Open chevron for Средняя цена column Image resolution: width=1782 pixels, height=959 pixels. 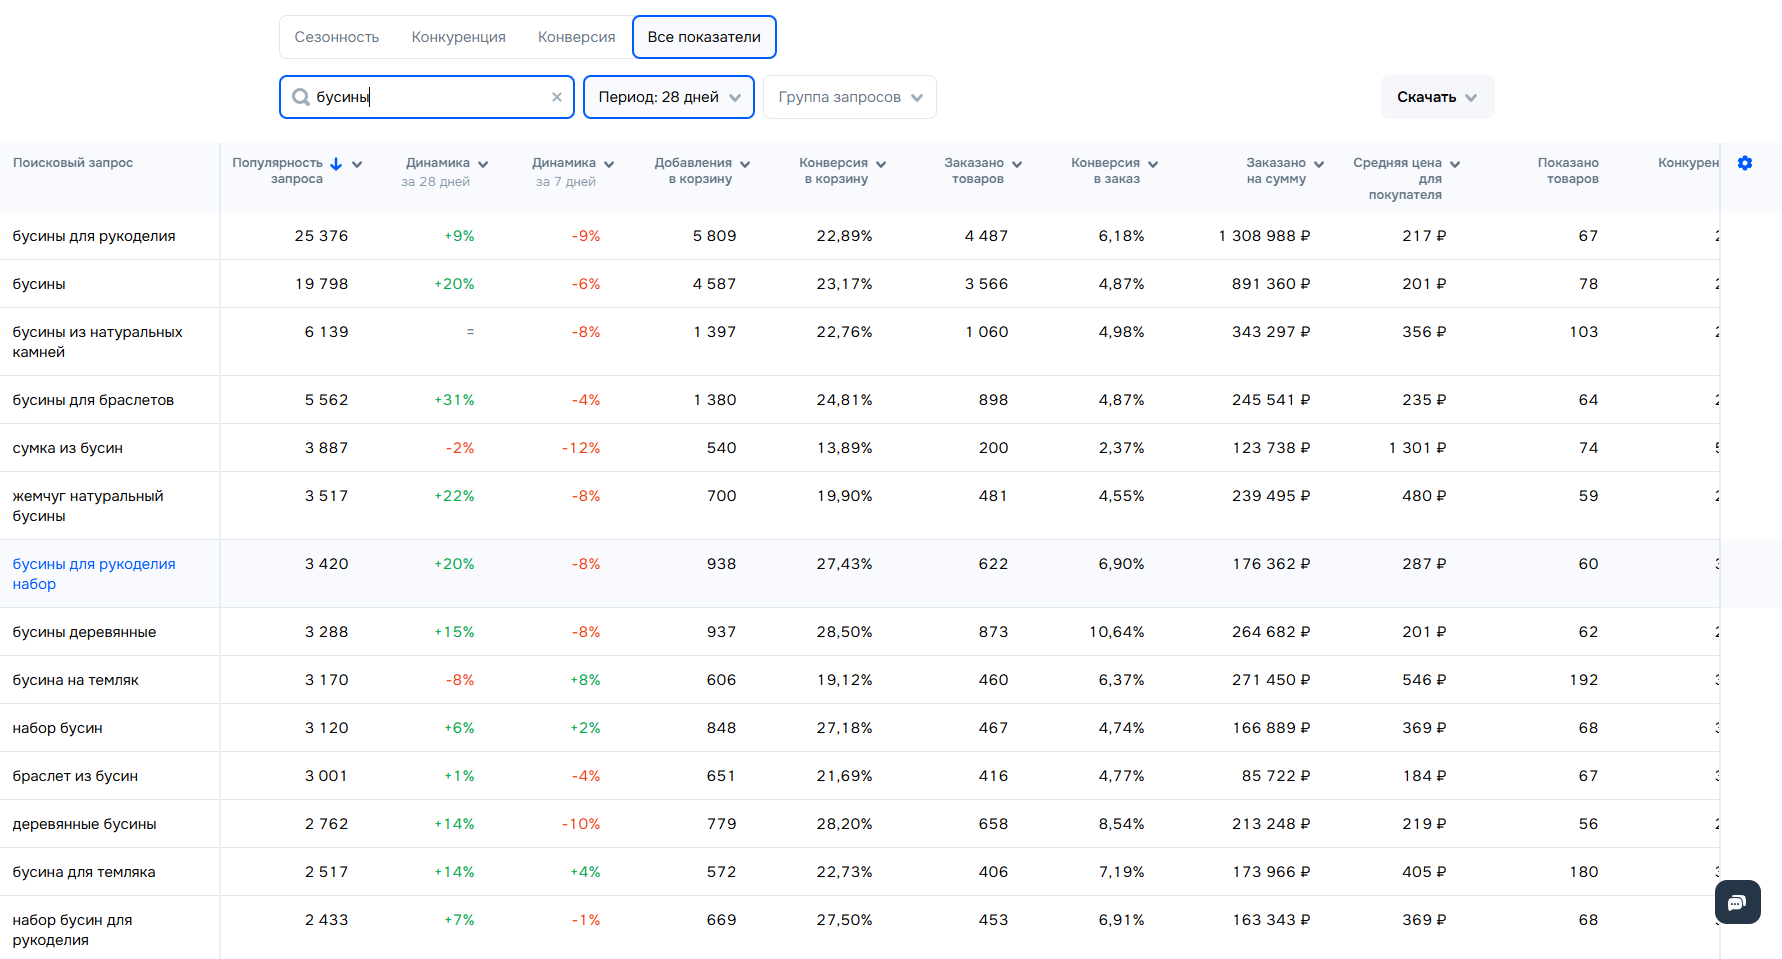(x=1455, y=164)
